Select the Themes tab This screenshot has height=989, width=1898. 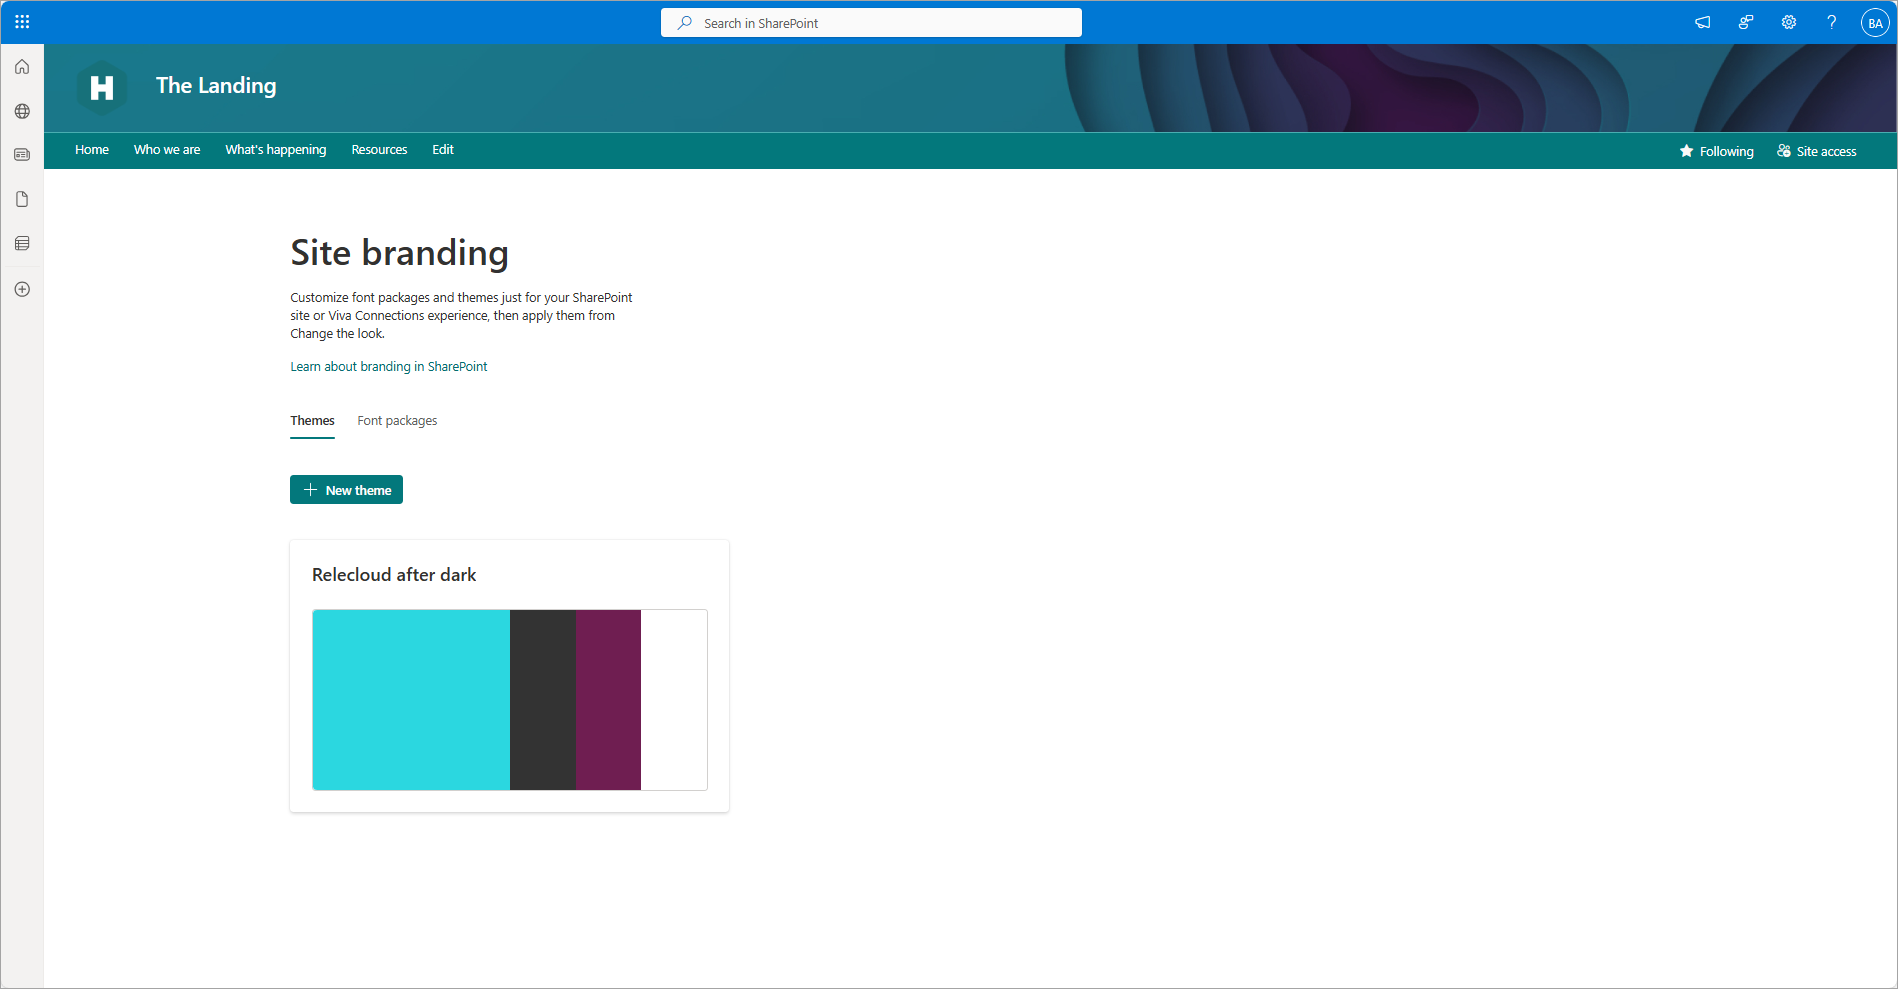pyautogui.click(x=312, y=421)
